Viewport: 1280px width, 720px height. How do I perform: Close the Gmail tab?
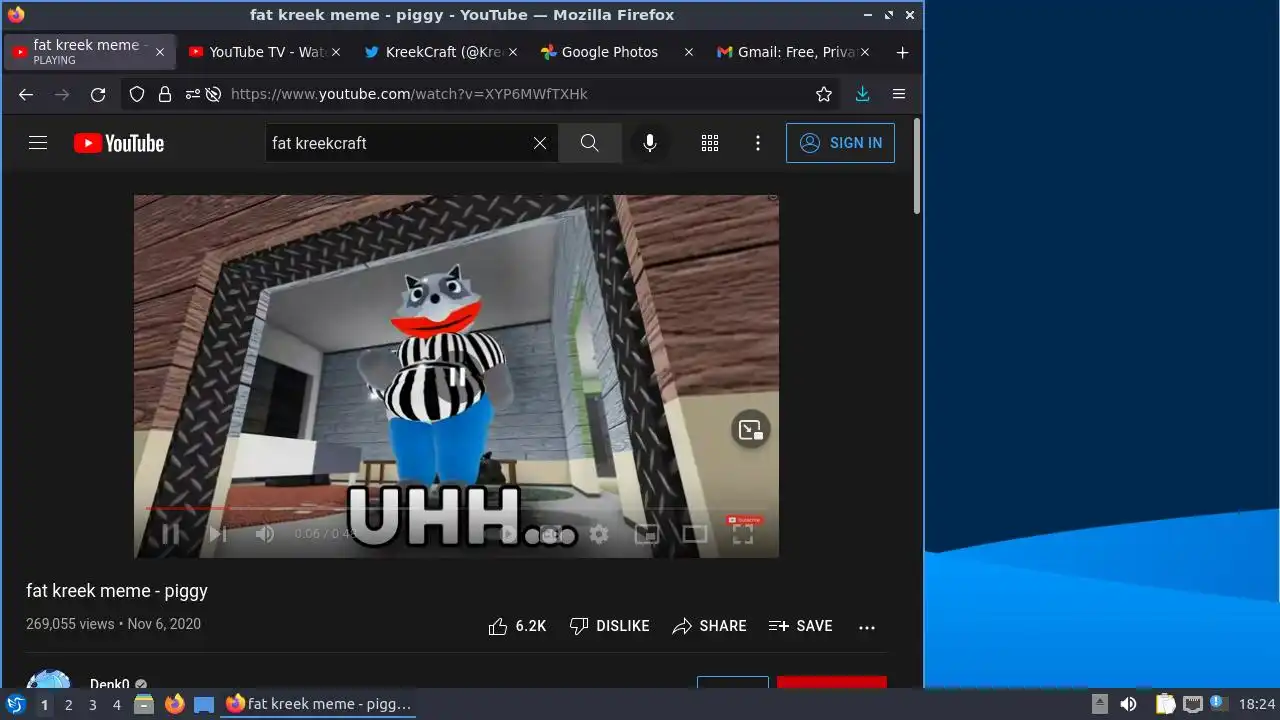click(864, 52)
